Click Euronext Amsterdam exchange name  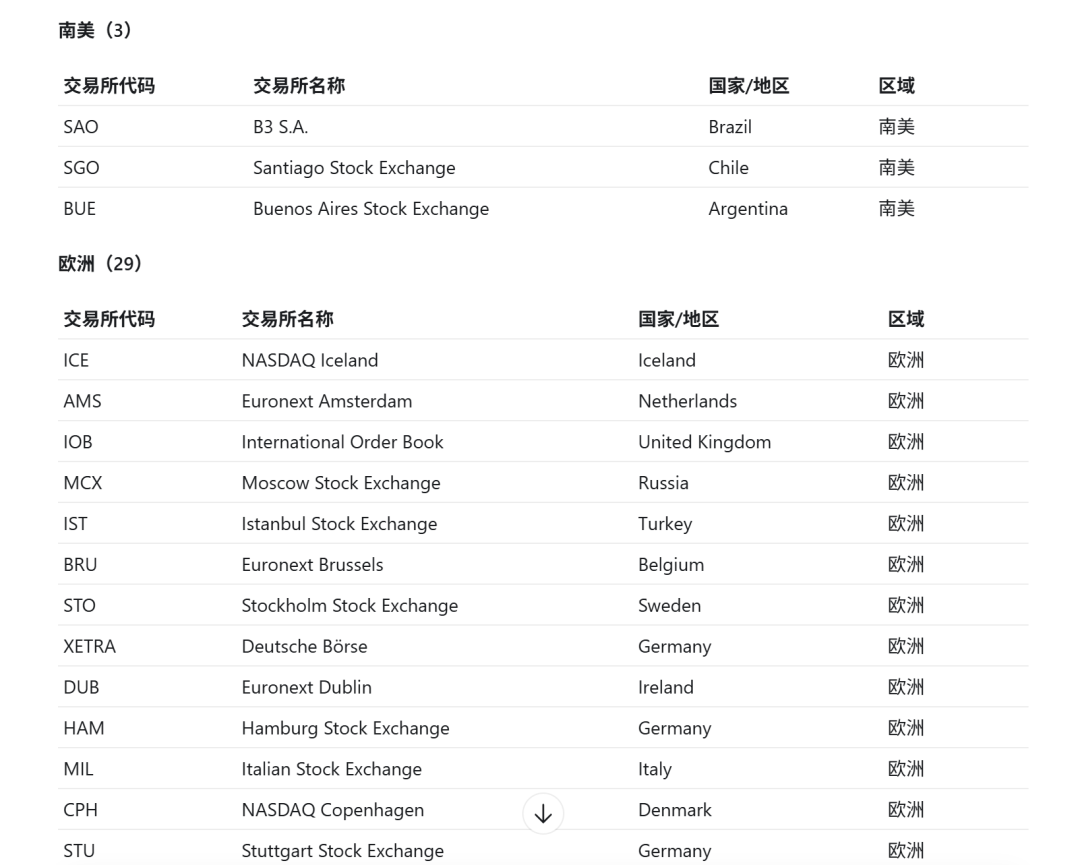326,401
